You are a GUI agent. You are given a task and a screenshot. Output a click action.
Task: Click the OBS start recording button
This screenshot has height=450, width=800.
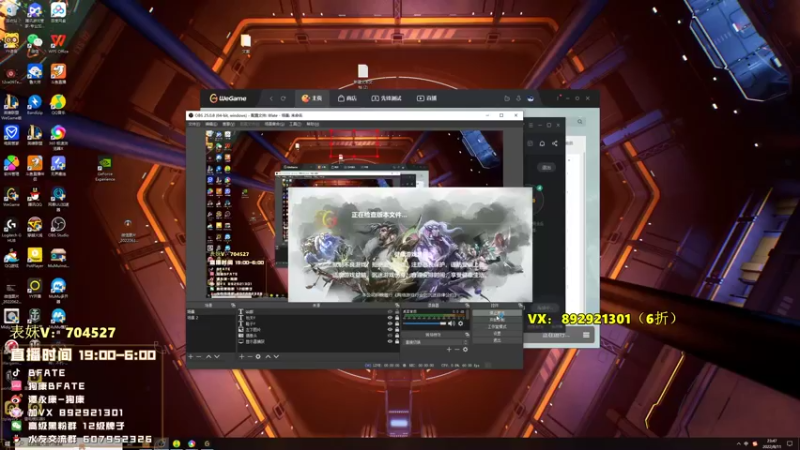[x=497, y=320]
